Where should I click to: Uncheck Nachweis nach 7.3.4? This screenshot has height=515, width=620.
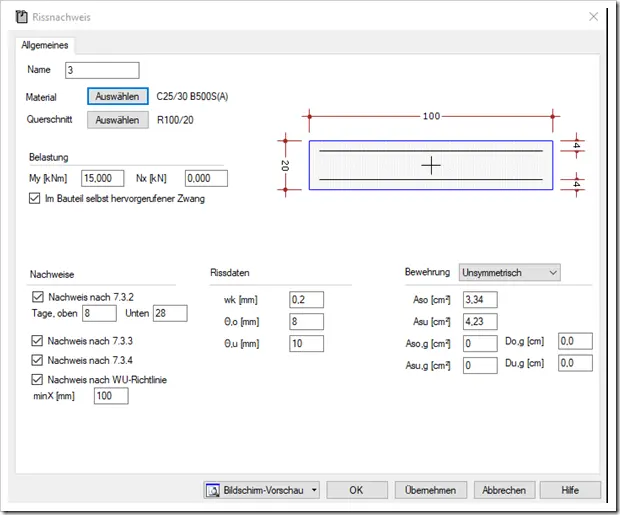pos(37,360)
